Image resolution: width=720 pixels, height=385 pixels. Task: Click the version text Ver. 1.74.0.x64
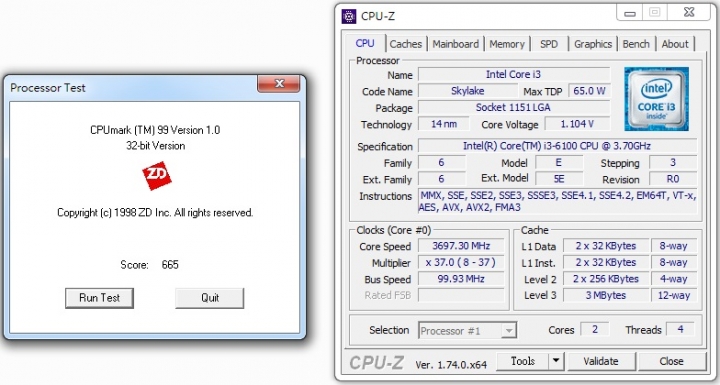point(451,365)
